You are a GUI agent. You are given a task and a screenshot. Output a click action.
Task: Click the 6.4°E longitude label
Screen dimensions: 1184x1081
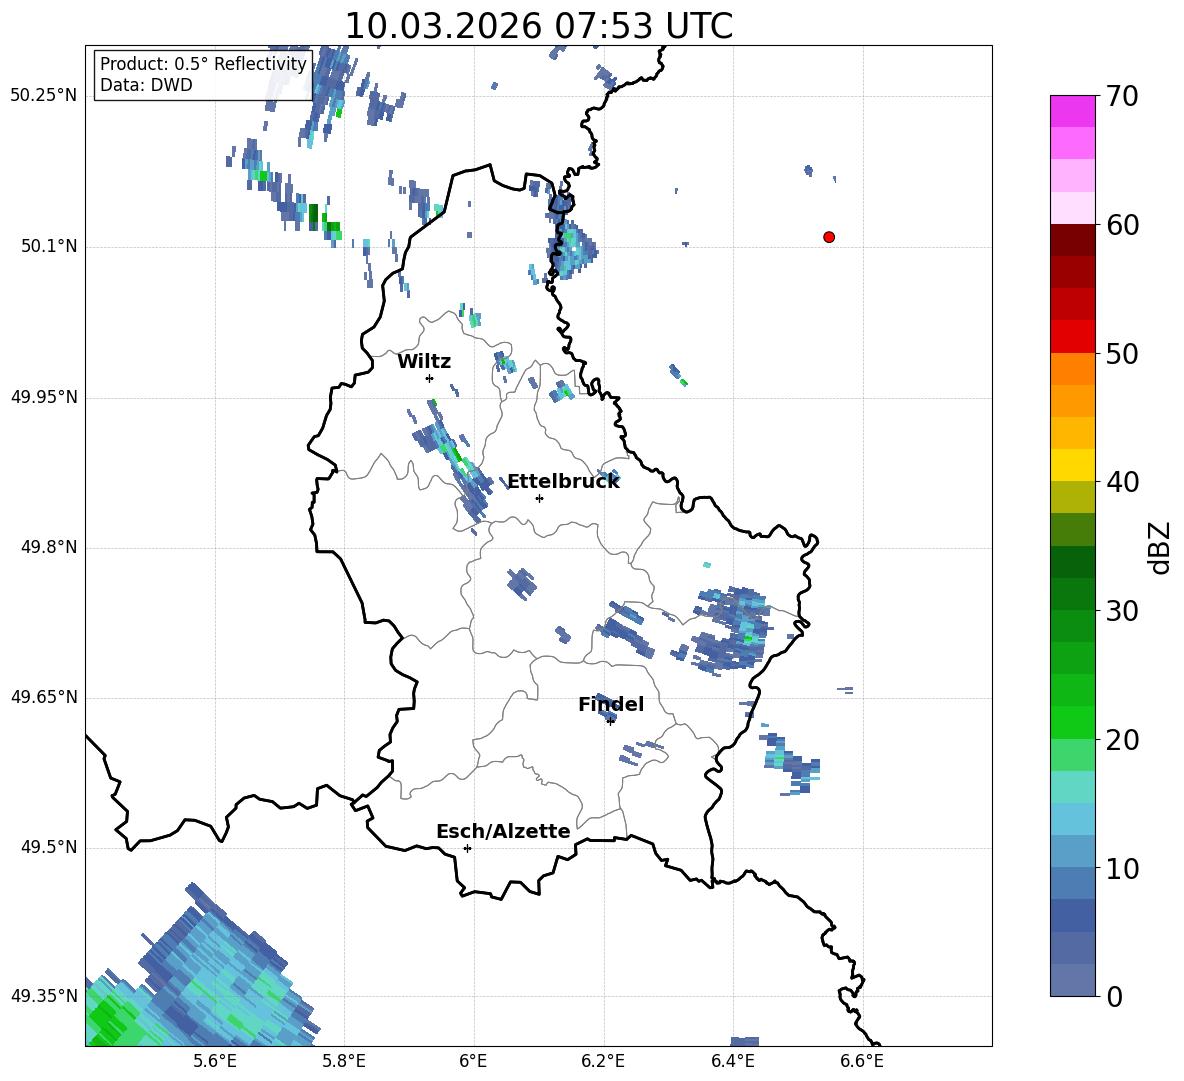click(732, 1061)
